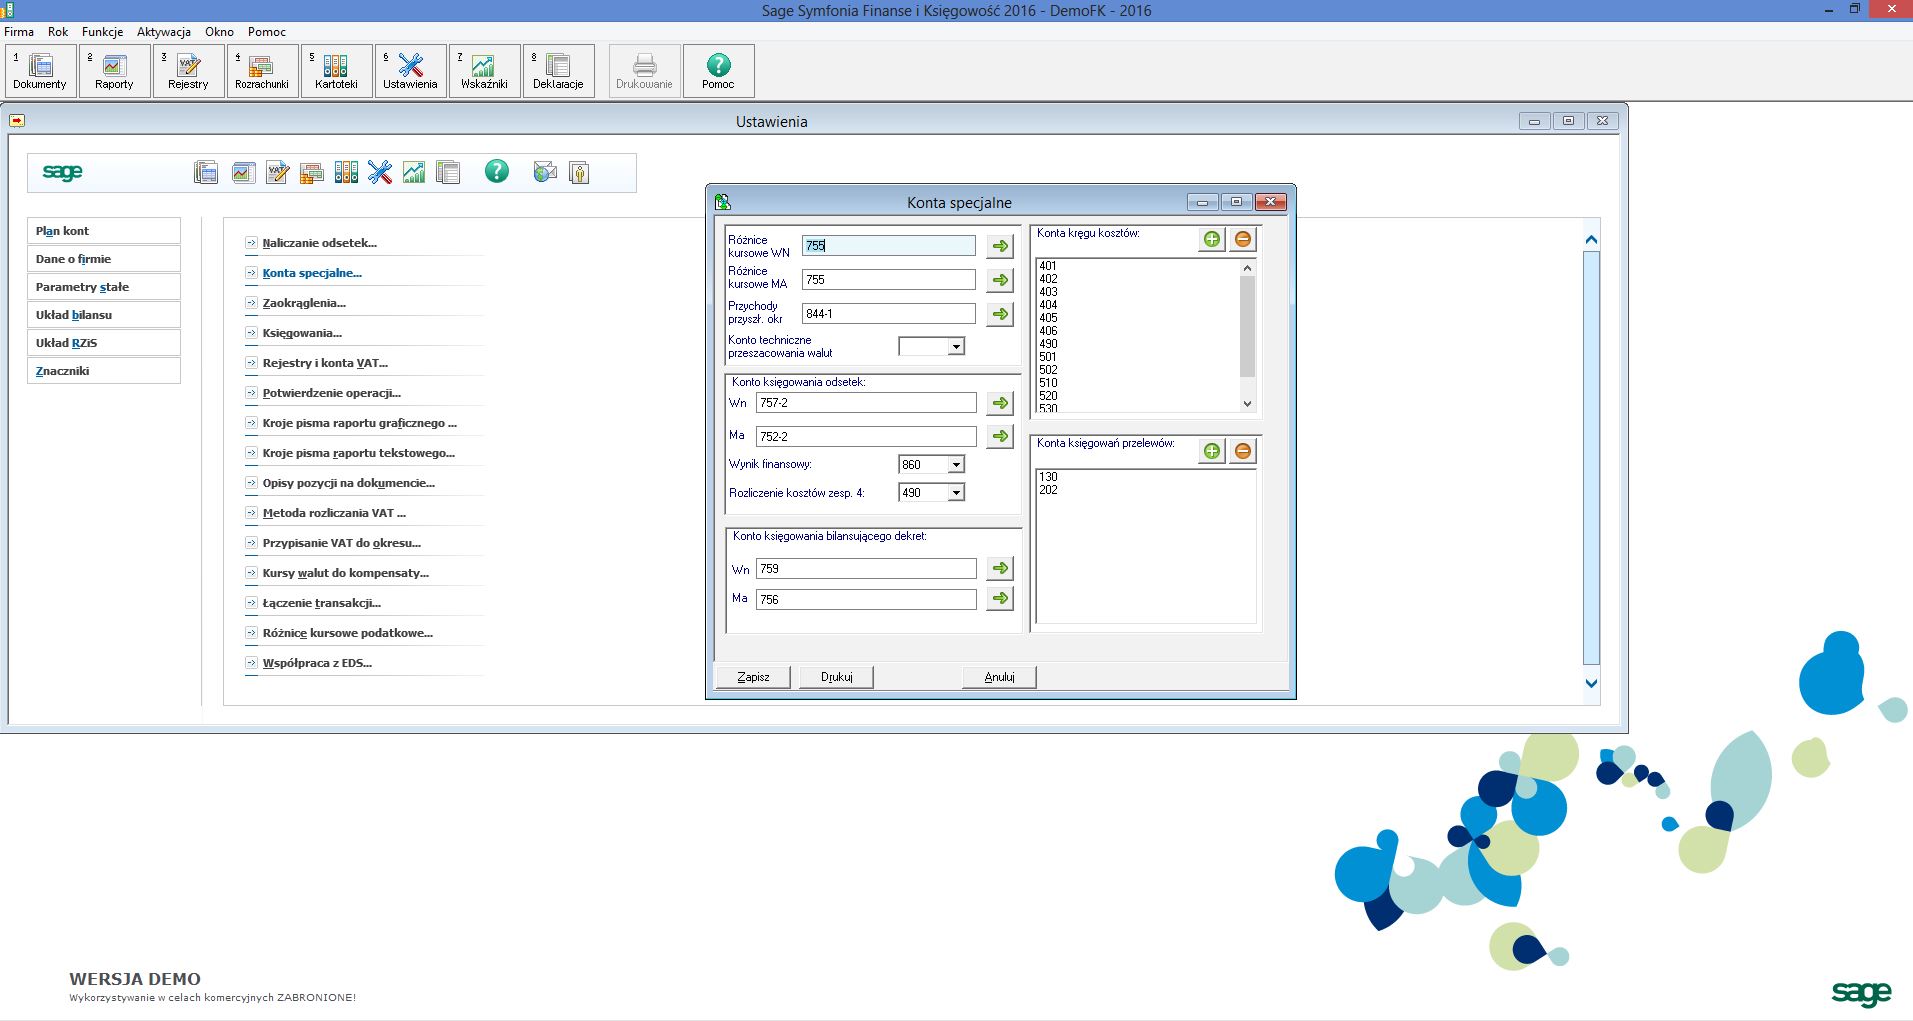
Task: Open the Pomoc menu
Action: (267, 32)
